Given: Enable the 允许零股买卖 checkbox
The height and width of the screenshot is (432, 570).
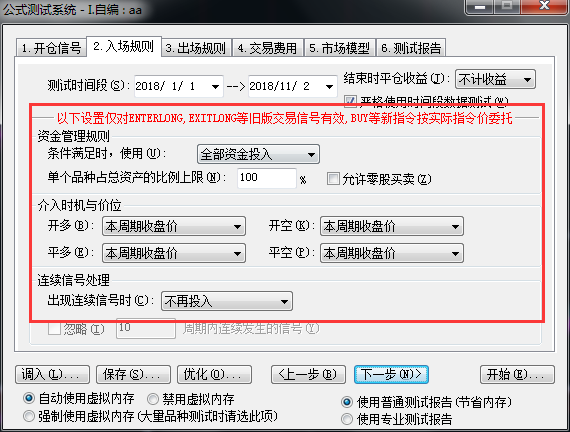Looking at the screenshot, I should [333, 179].
